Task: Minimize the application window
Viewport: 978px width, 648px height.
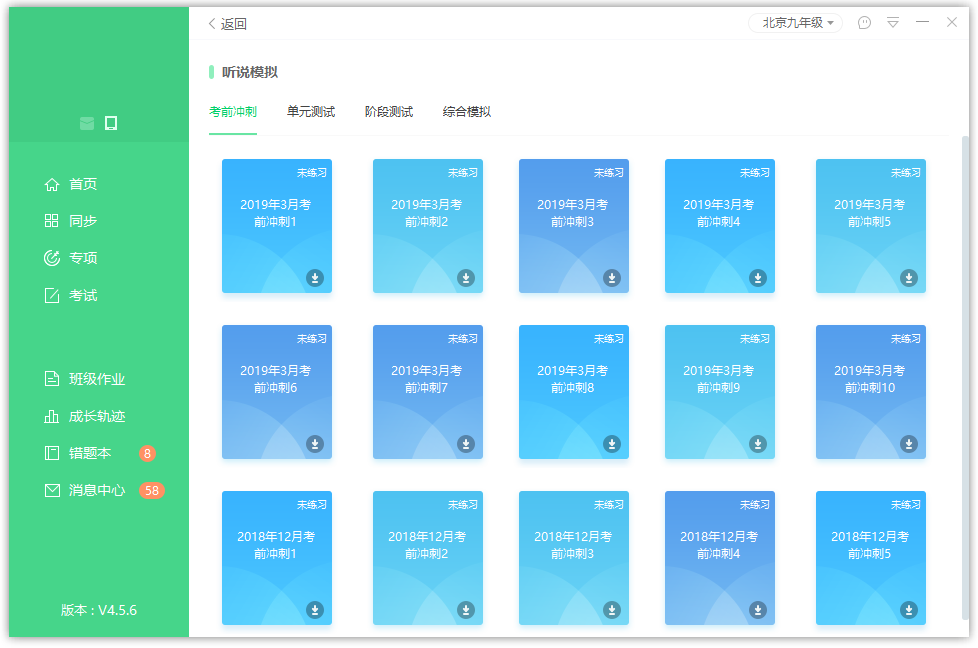Action: [922, 22]
